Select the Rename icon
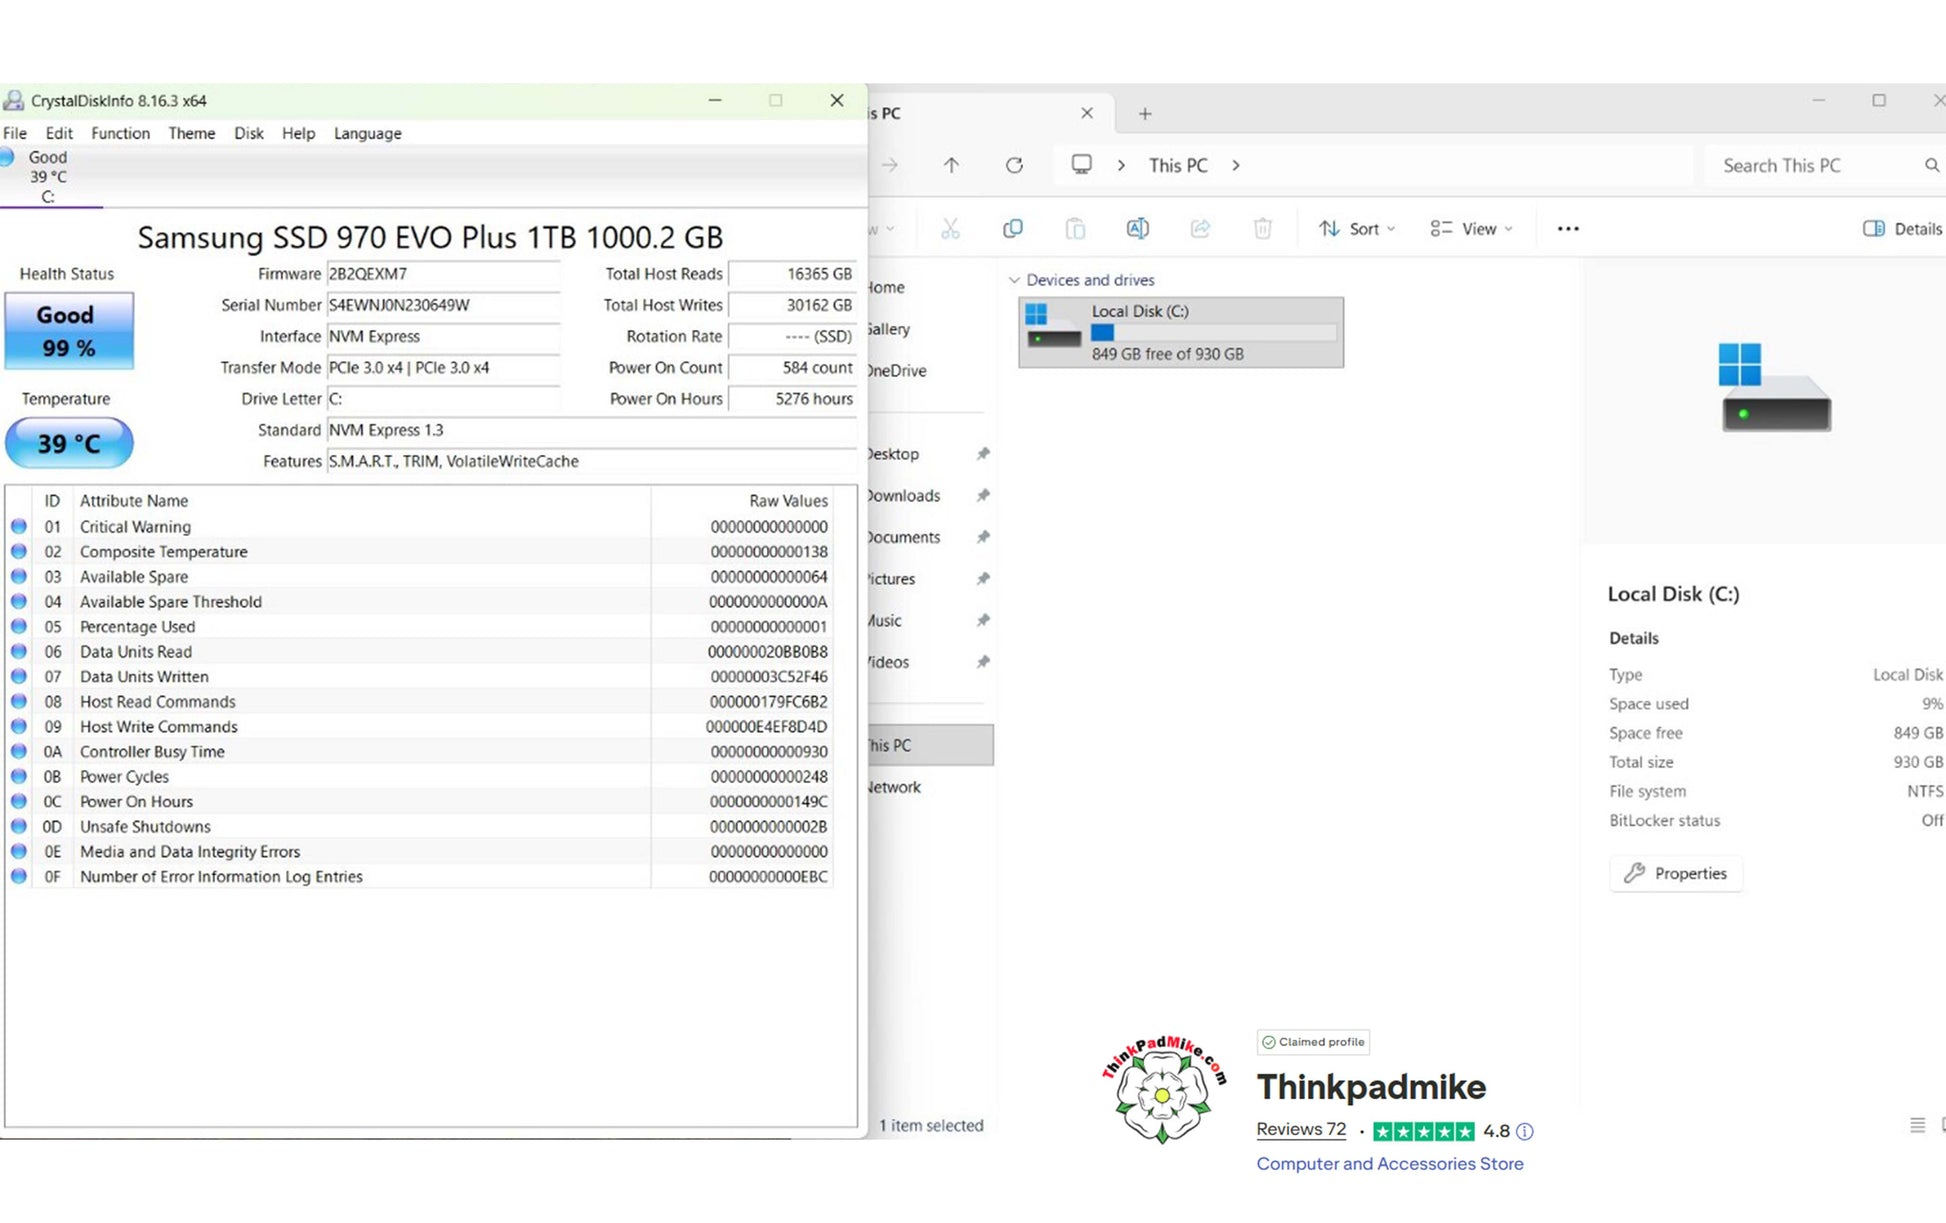Screen dimensions: 1946x1223 coord(1138,229)
